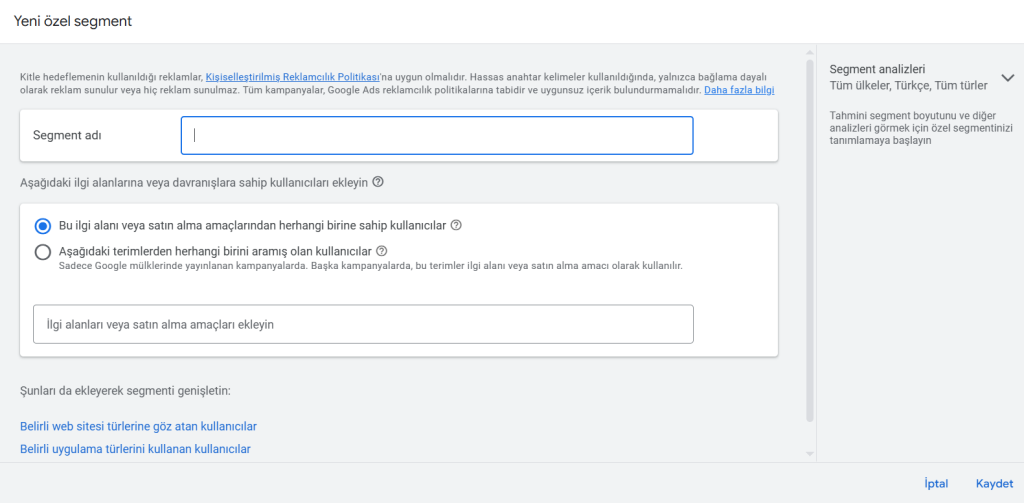The height and width of the screenshot is (503, 1024).
Task: Click the vertical scrollbar thumb
Action: pos(810,240)
